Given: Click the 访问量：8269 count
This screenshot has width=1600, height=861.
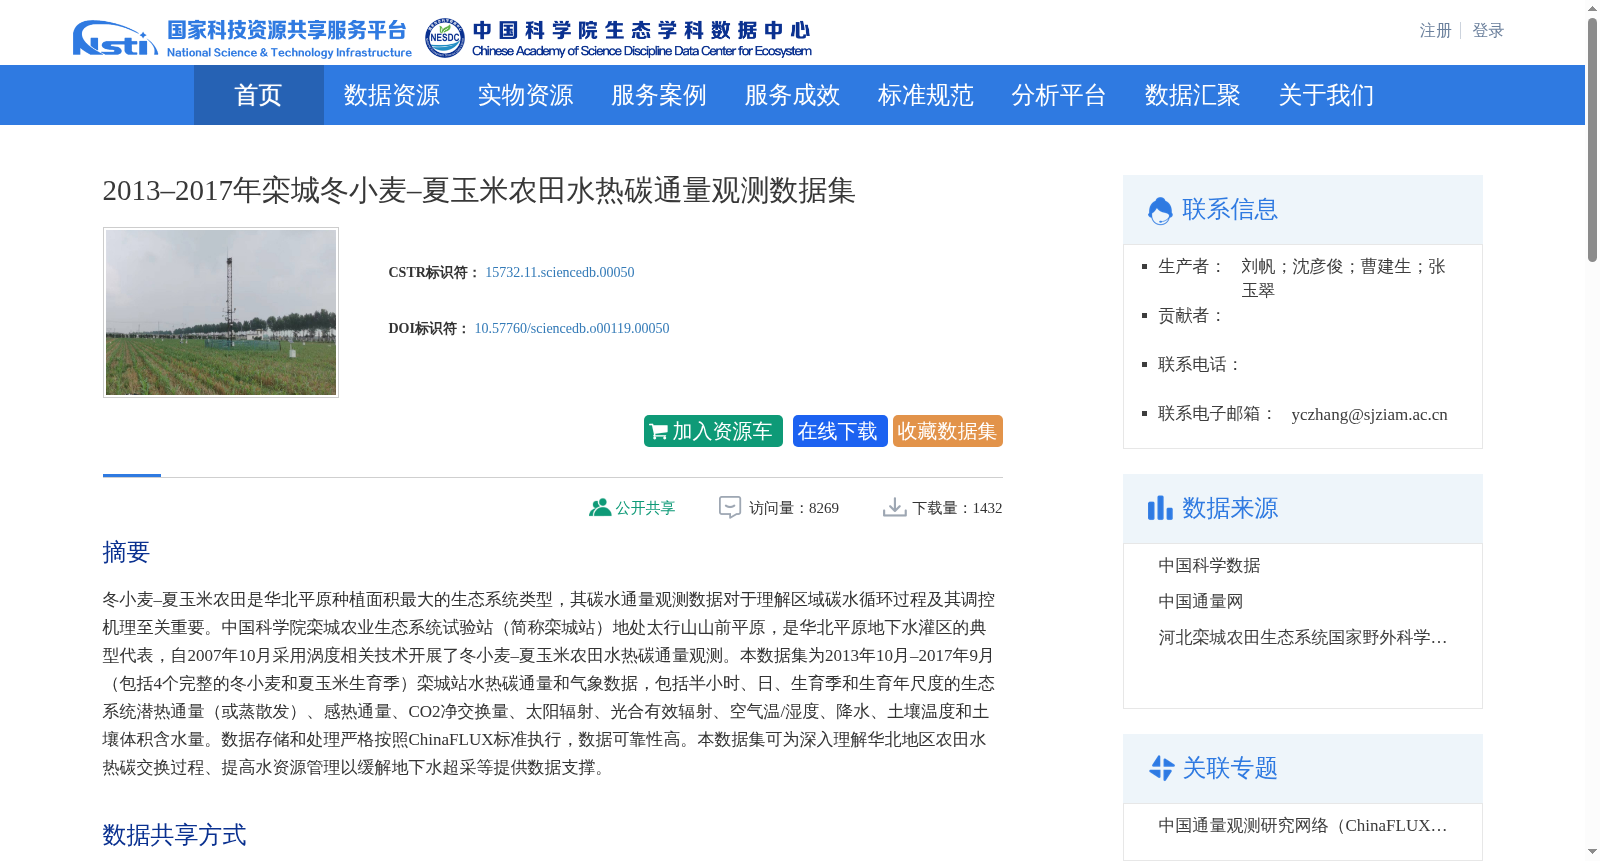Looking at the screenshot, I should 794,508.
